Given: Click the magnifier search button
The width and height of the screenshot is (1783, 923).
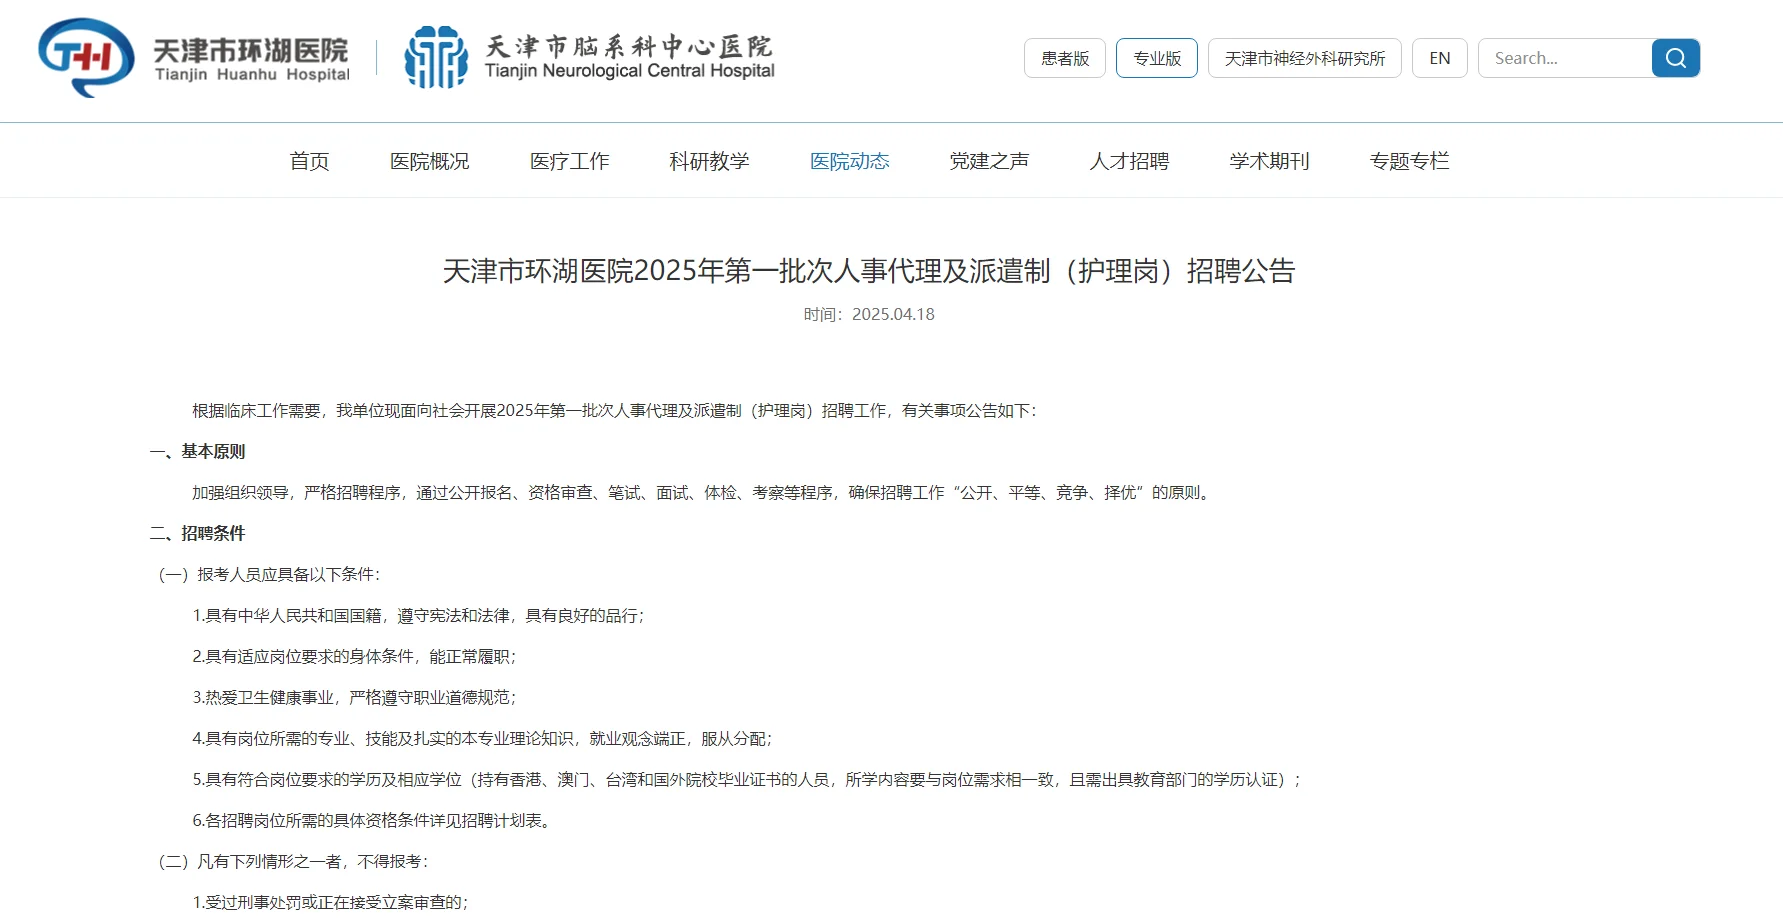Looking at the screenshot, I should [x=1676, y=58].
